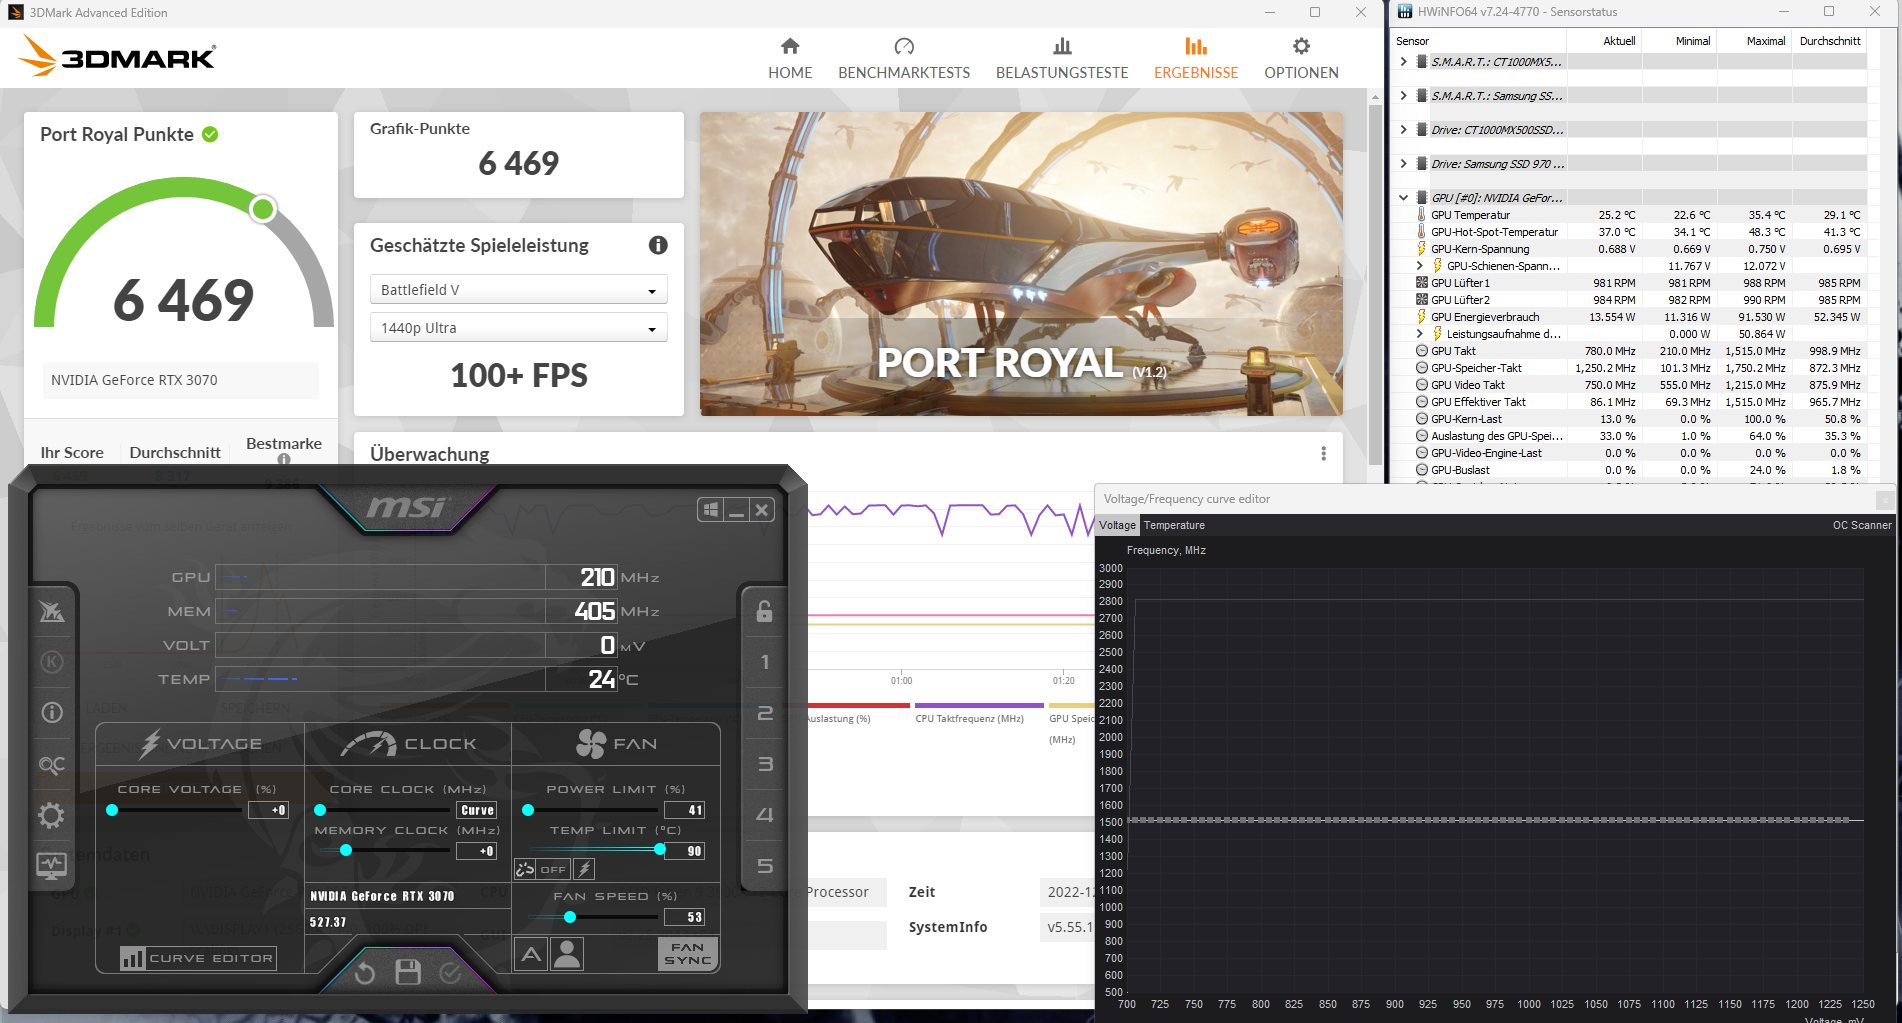Click the Optionen gear icon in 3DMark
1902x1023 pixels.
click(x=1301, y=46)
